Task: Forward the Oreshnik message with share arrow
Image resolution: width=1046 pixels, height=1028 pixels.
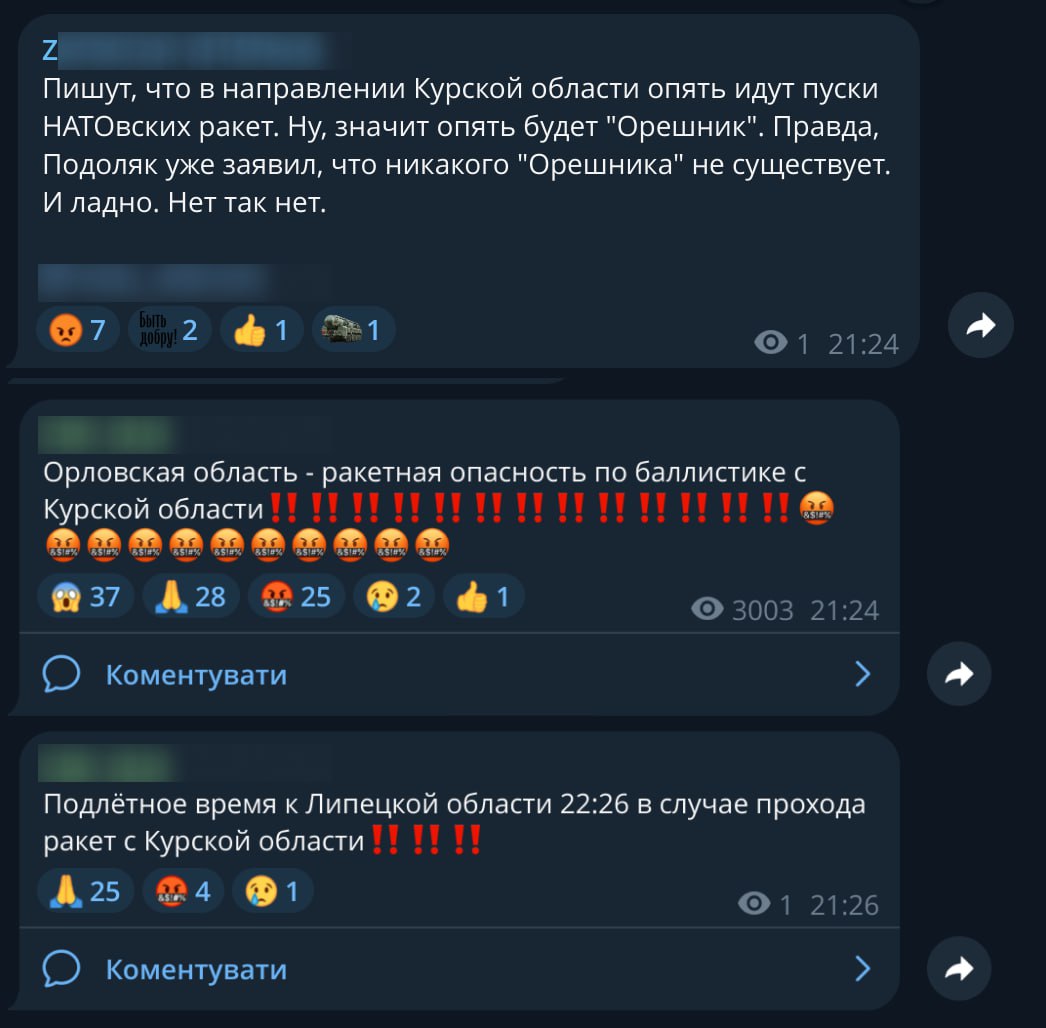Action: (x=981, y=325)
